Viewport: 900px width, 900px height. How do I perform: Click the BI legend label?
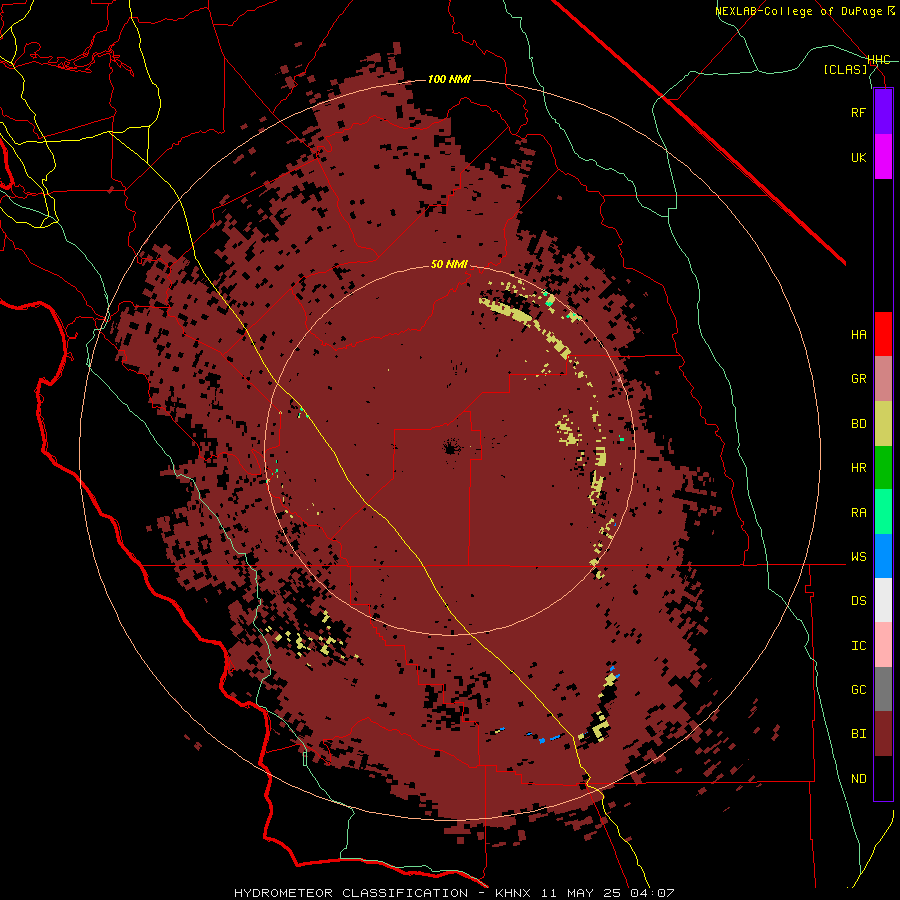pyautogui.click(x=859, y=734)
